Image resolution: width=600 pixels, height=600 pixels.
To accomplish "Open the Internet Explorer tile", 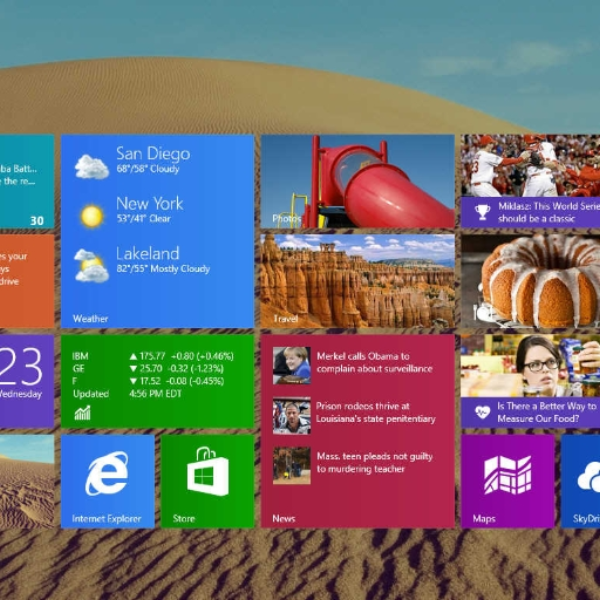I will coord(108,481).
